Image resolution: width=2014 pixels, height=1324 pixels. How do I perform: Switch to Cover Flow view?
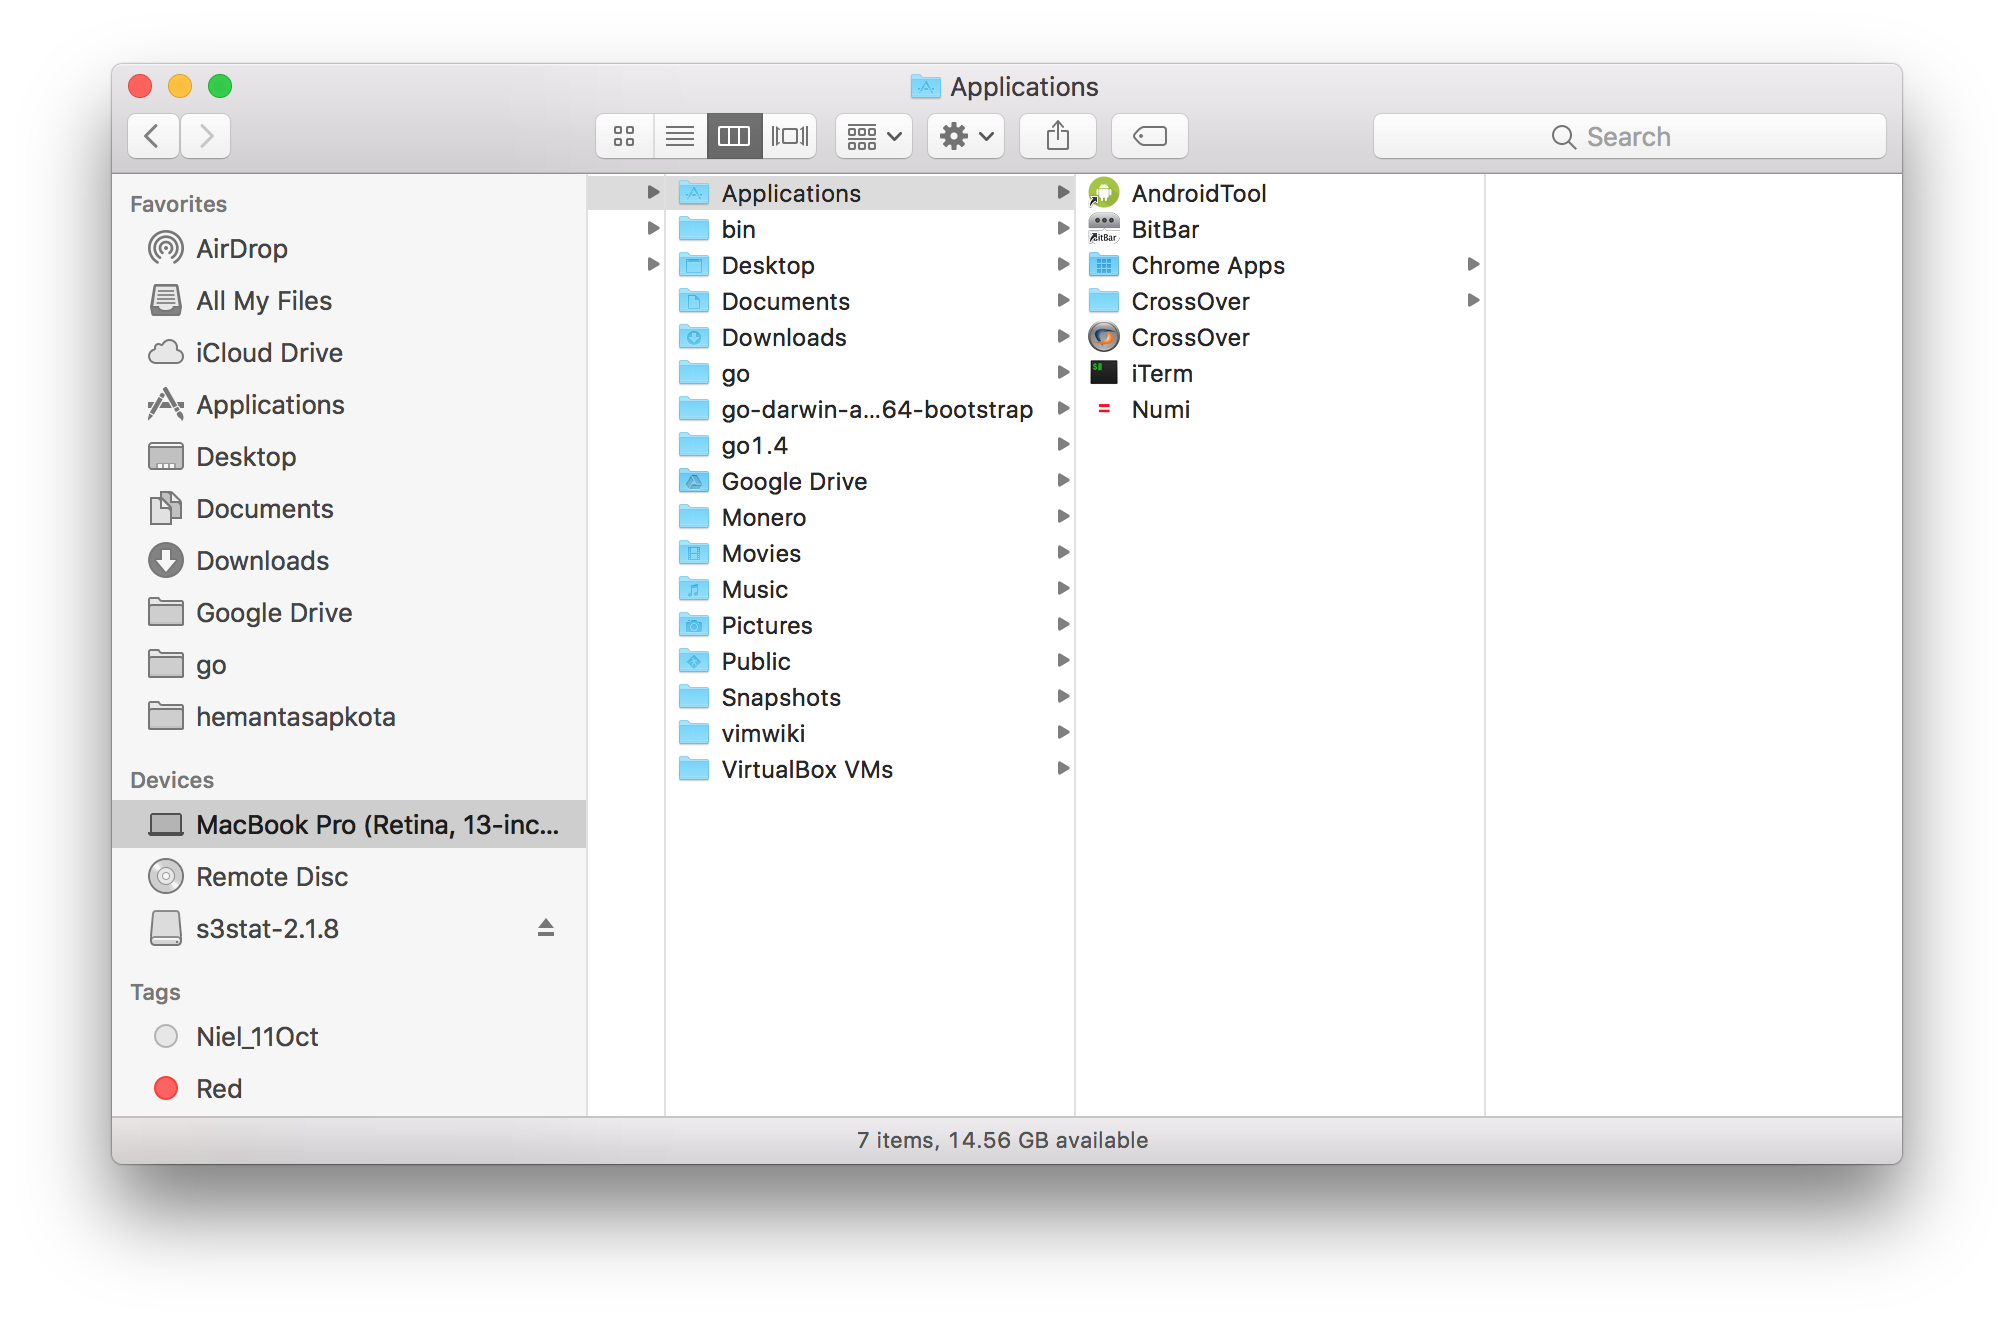(790, 136)
